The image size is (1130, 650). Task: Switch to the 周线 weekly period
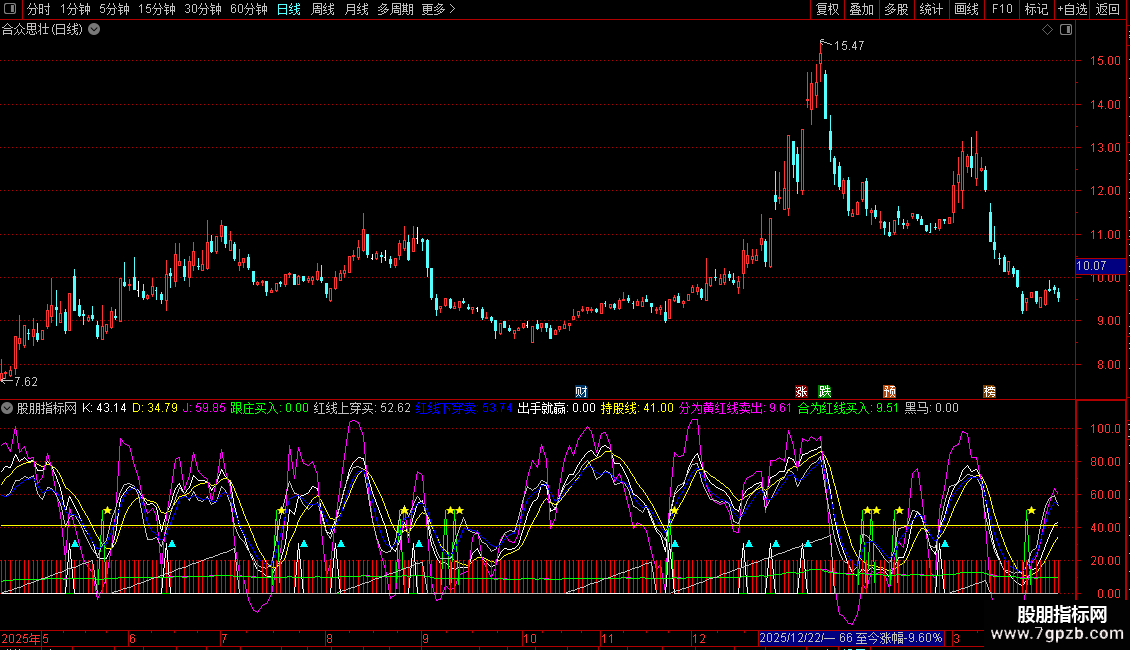pyautogui.click(x=322, y=9)
